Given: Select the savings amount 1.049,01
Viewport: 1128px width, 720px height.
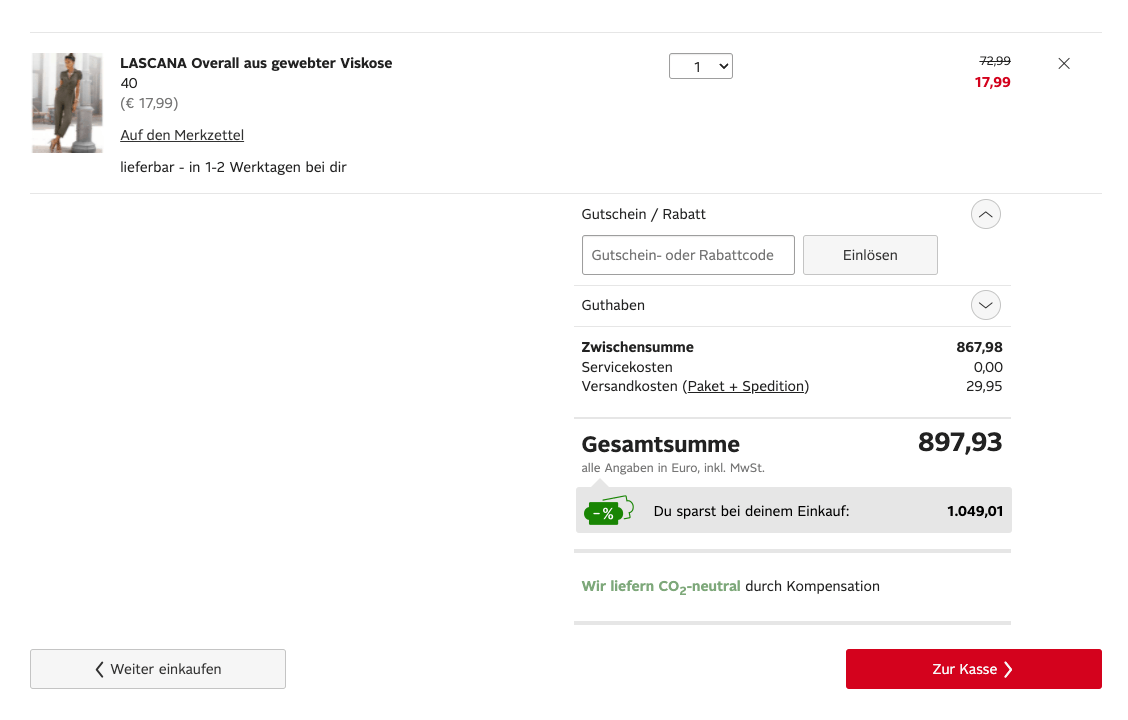Looking at the screenshot, I should pos(975,511).
